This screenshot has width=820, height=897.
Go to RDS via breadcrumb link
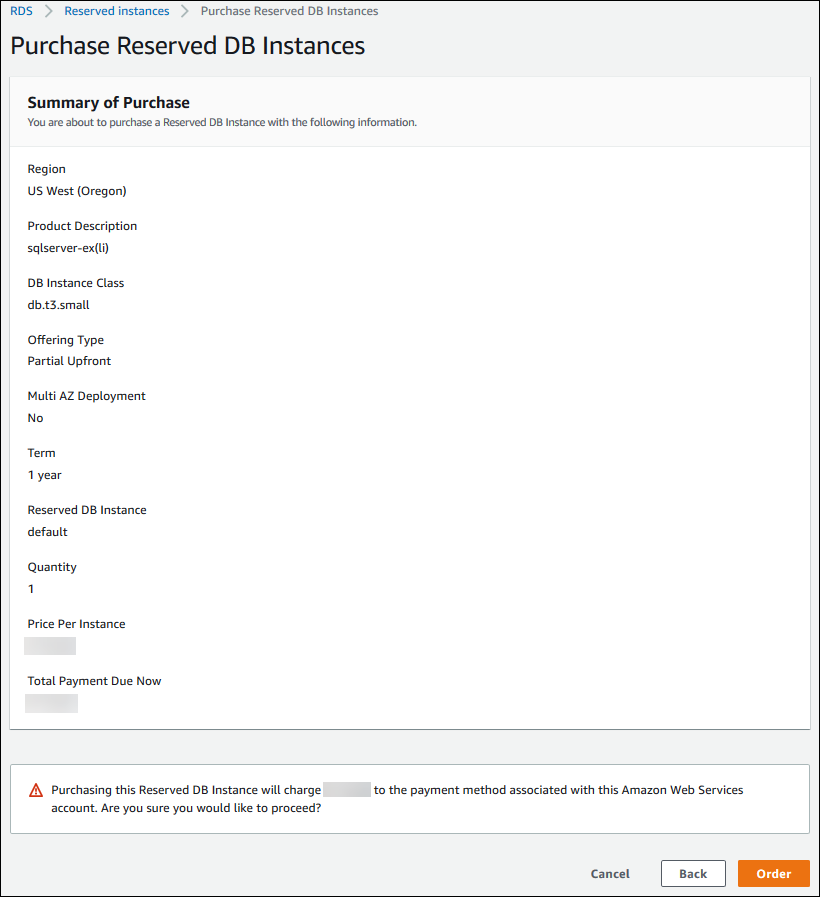coord(21,11)
